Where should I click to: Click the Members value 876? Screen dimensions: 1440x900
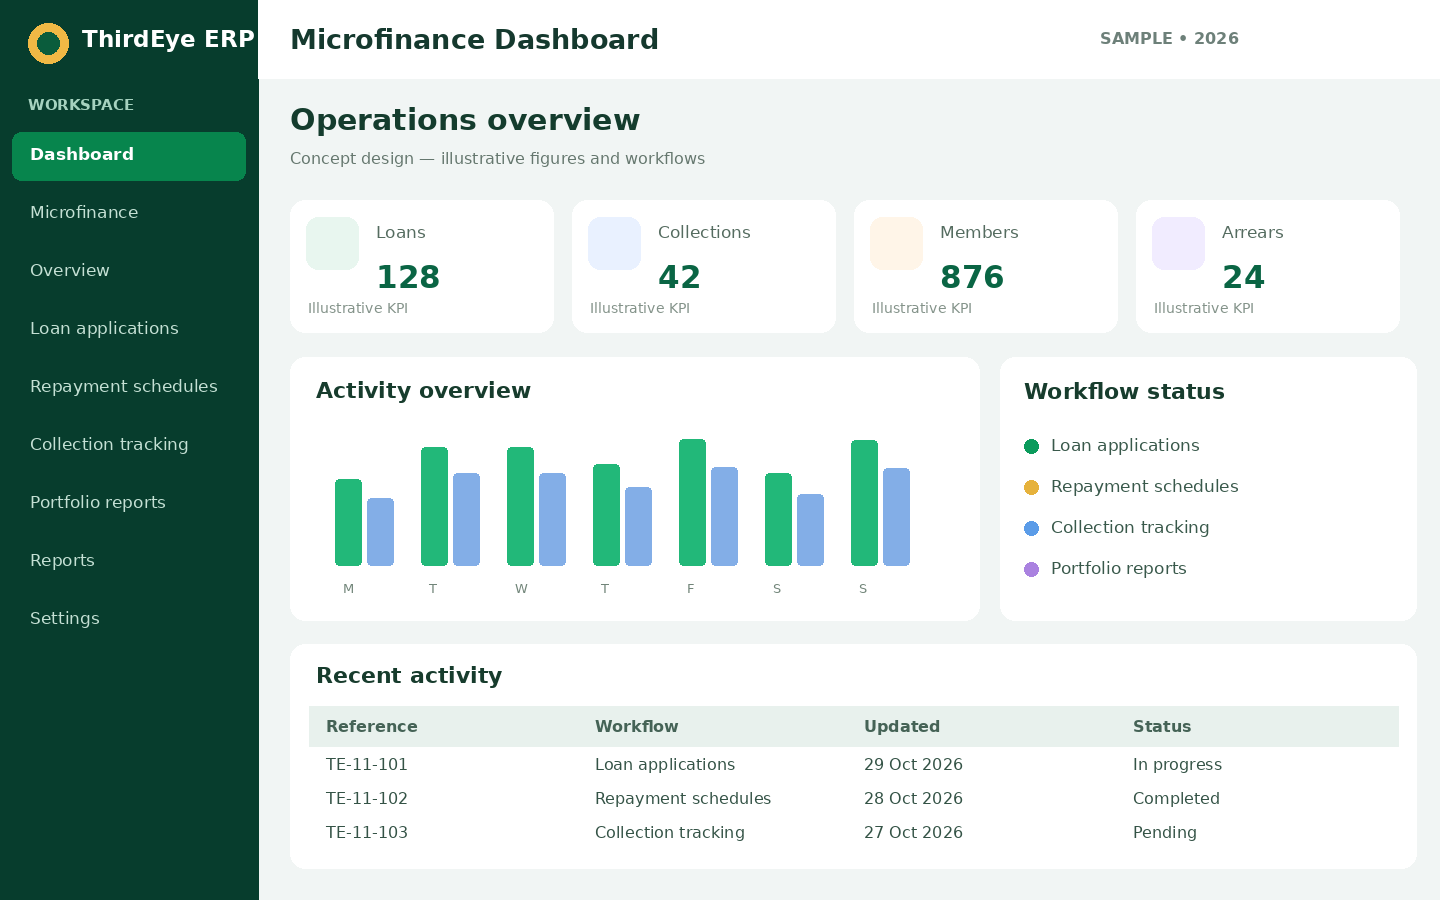[x=972, y=277]
